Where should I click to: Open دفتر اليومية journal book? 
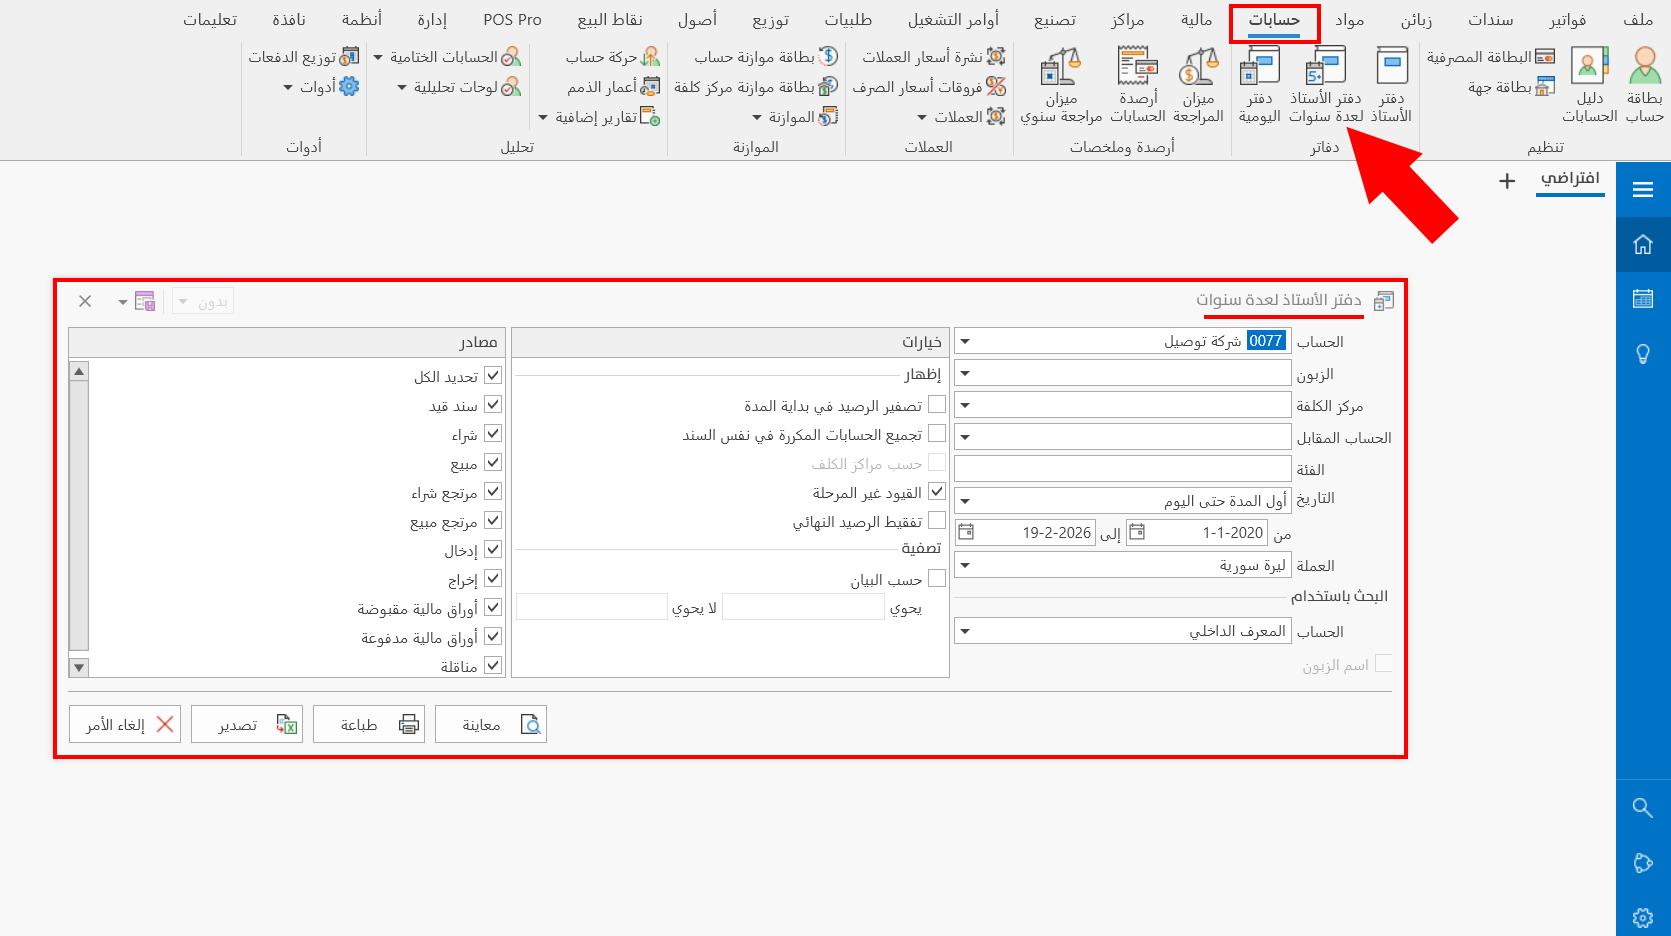tap(1260, 86)
